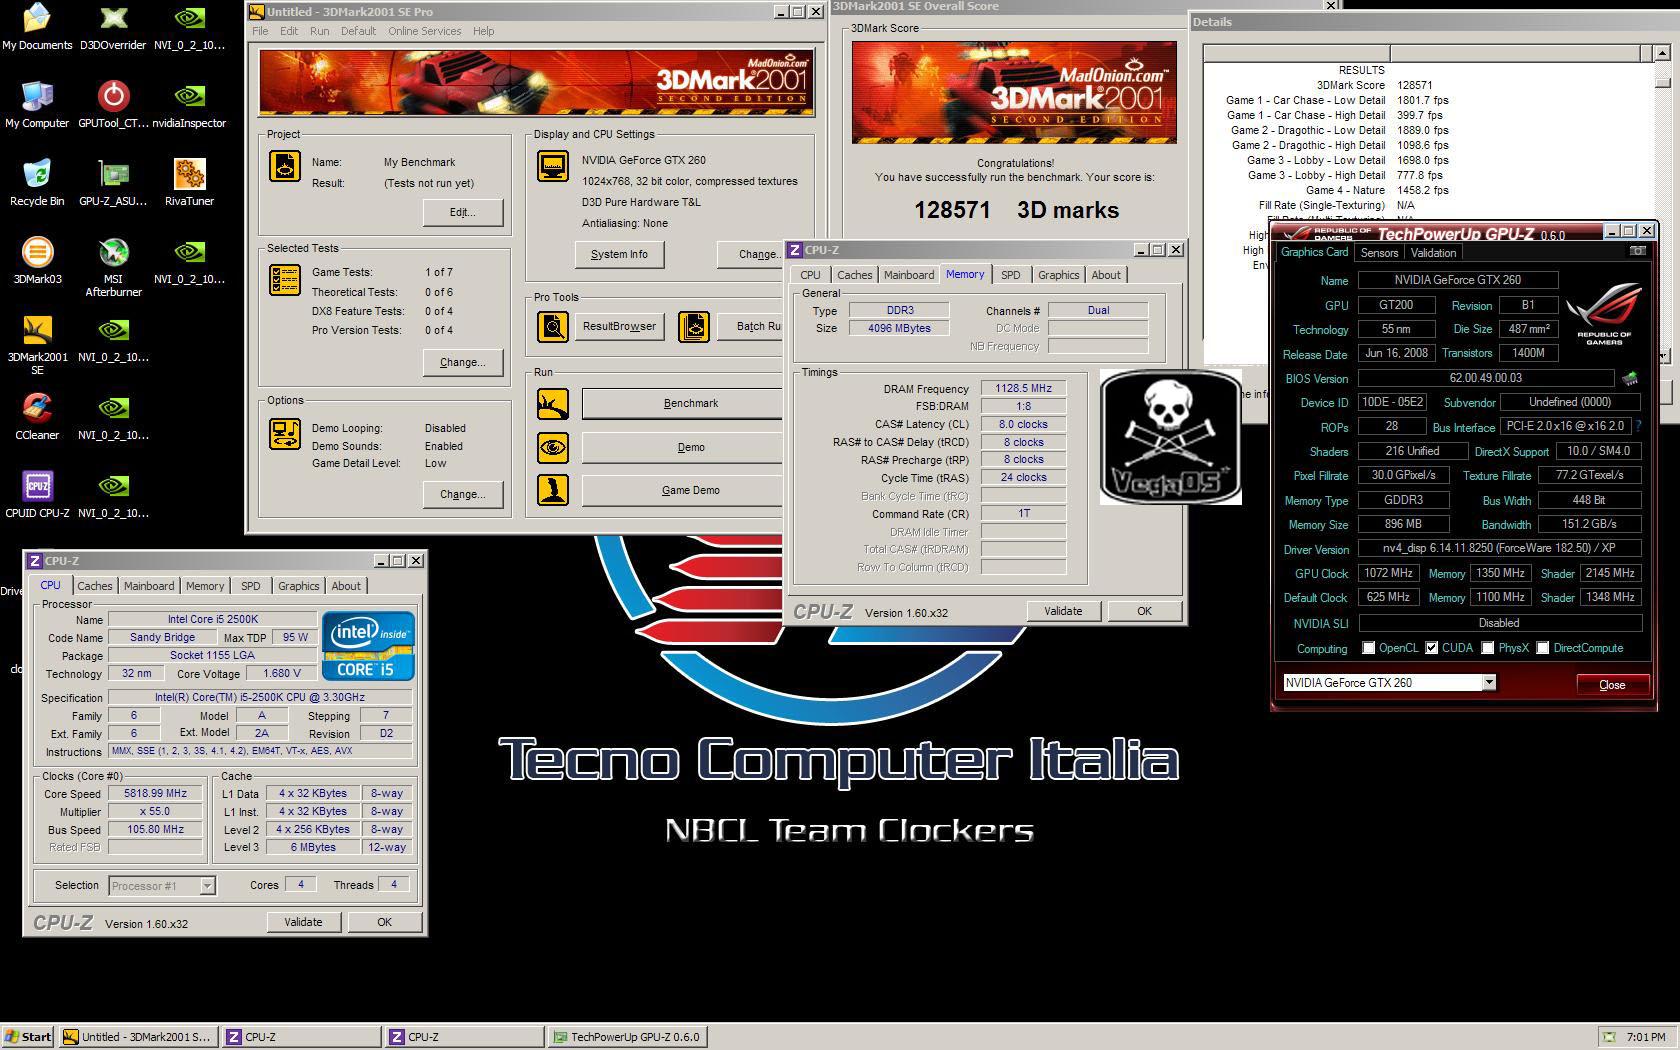The image size is (1680, 1050).
Task: Click ResultBrowser button
Action: click(619, 326)
